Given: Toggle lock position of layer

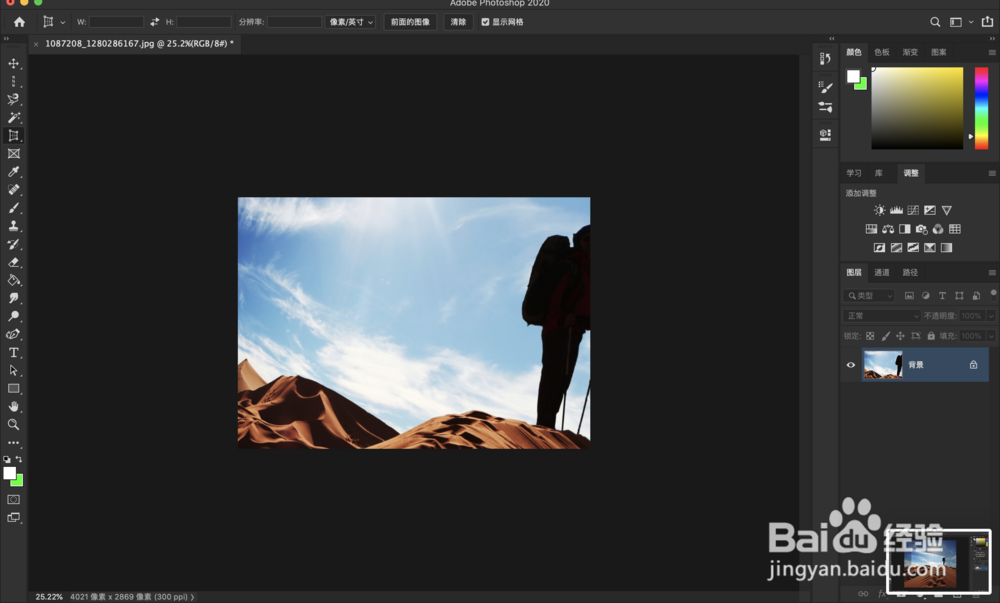Looking at the screenshot, I should click(900, 336).
